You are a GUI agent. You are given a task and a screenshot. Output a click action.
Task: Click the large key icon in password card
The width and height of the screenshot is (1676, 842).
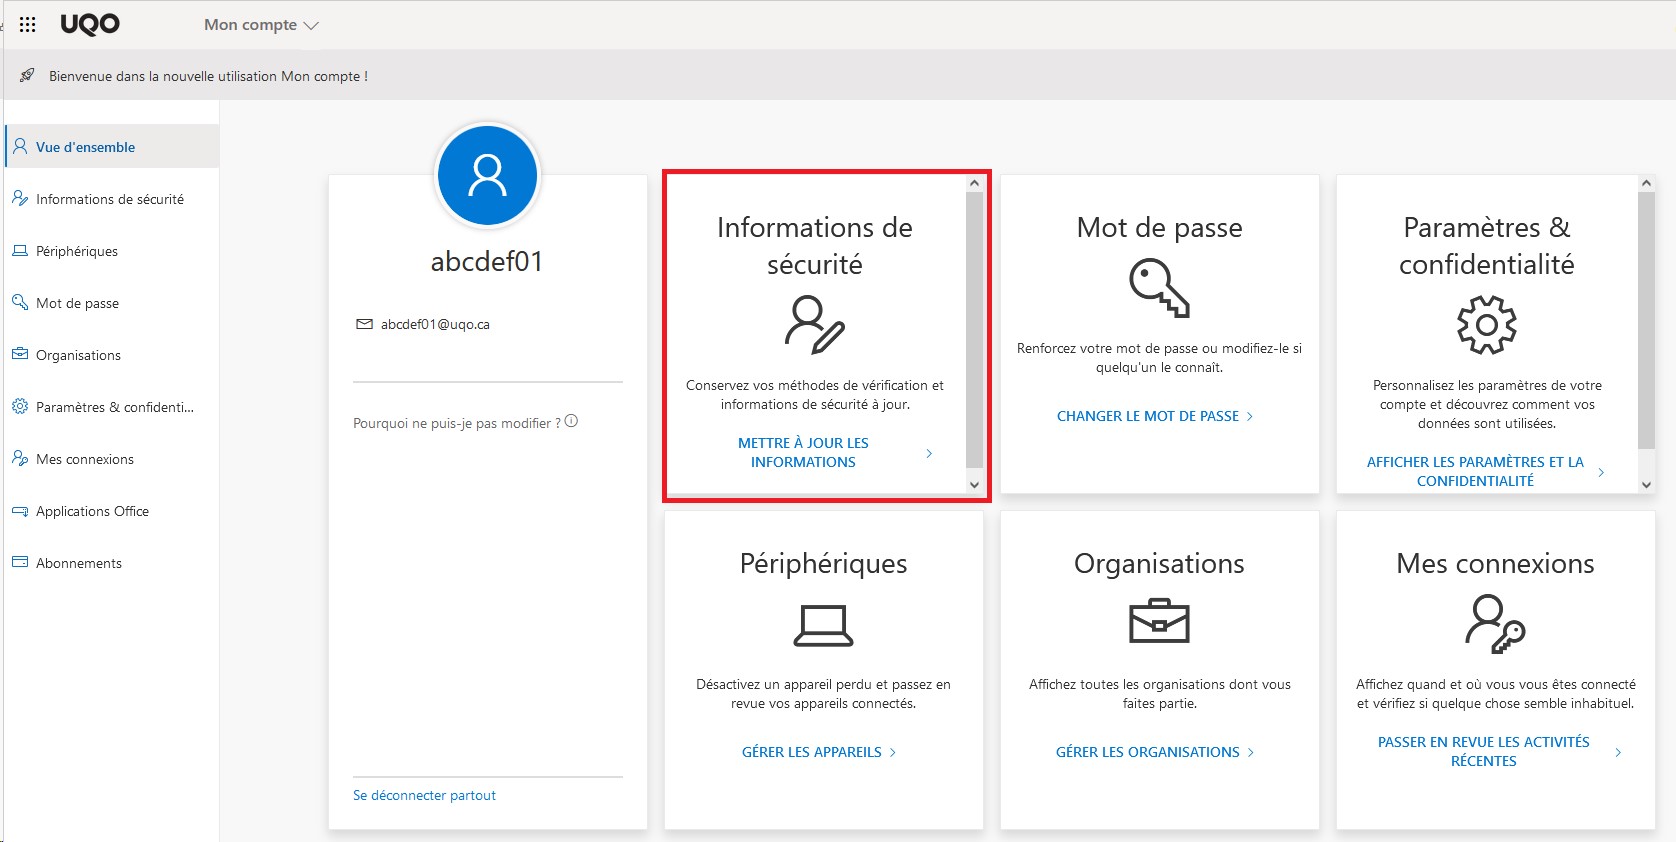point(1159,288)
